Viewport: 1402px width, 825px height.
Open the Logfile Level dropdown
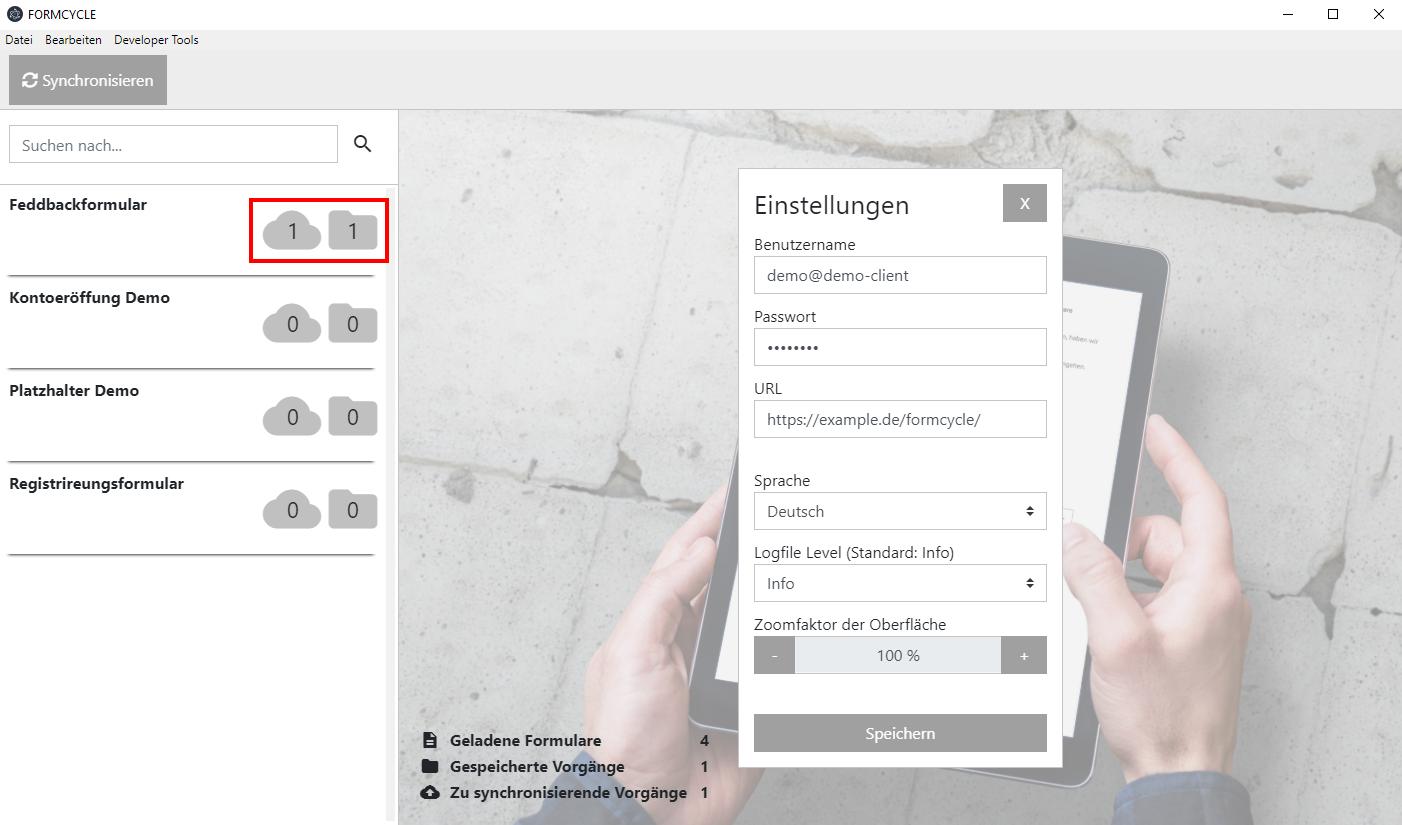900,583
